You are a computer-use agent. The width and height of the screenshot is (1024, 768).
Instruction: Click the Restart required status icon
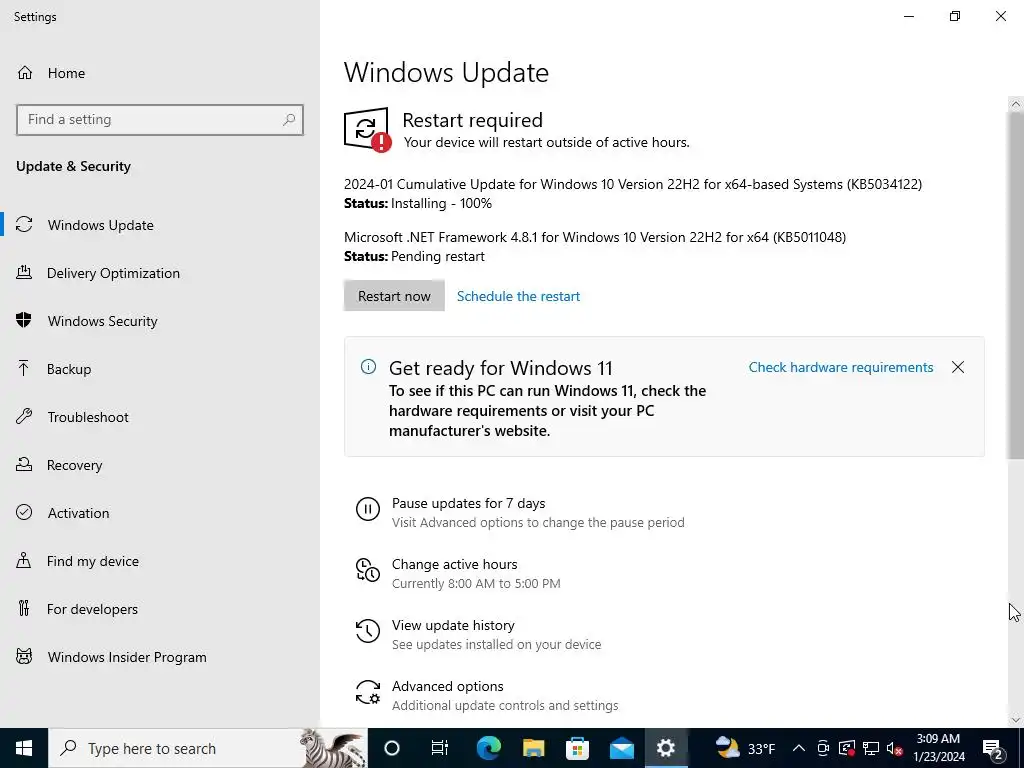point(368,130)
